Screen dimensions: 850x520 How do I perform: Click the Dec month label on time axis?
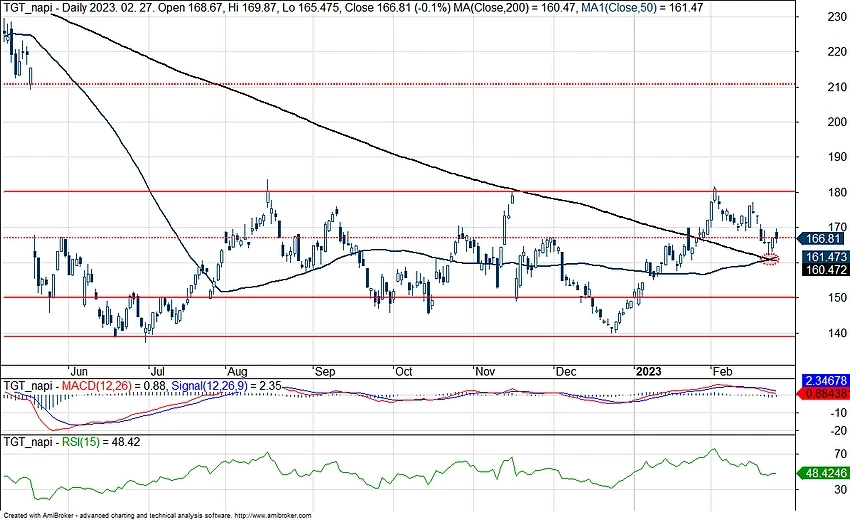pos(565,371)
